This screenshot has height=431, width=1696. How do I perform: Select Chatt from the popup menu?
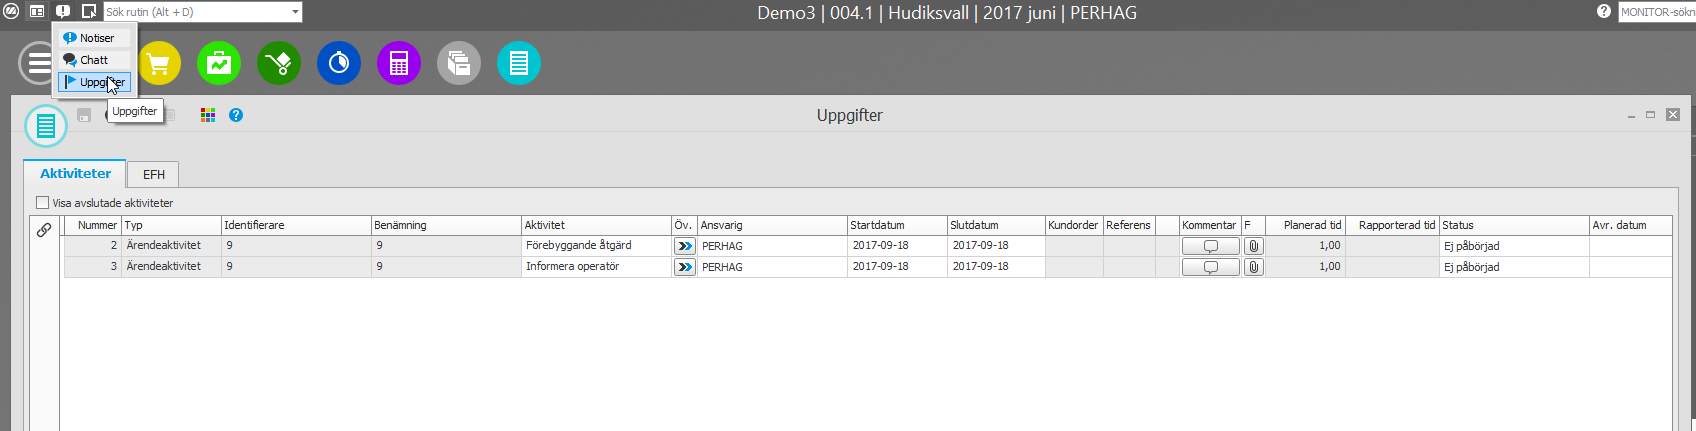point(94,60)
